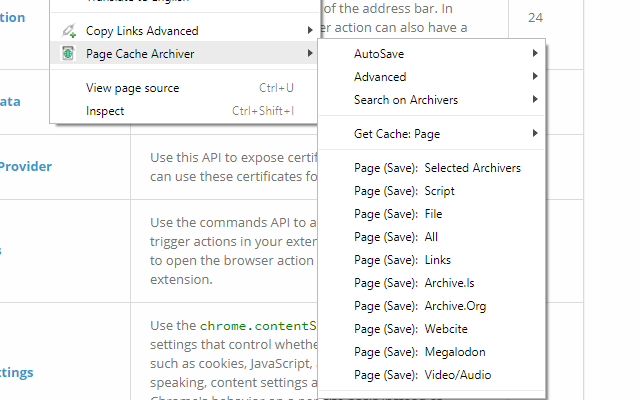Image resolution: width=640 pixels, height=400 pixels.
Task: Click the table cell showing 24
Action: (x=536, y=18)
